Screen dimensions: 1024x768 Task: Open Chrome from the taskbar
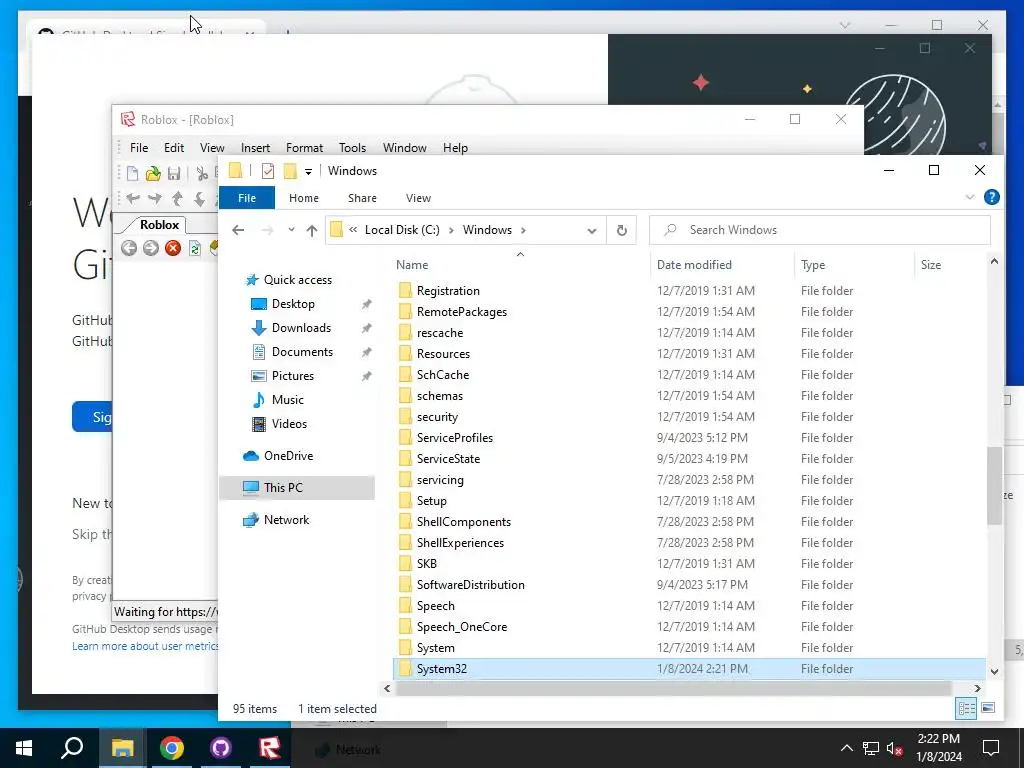(172, 748)
